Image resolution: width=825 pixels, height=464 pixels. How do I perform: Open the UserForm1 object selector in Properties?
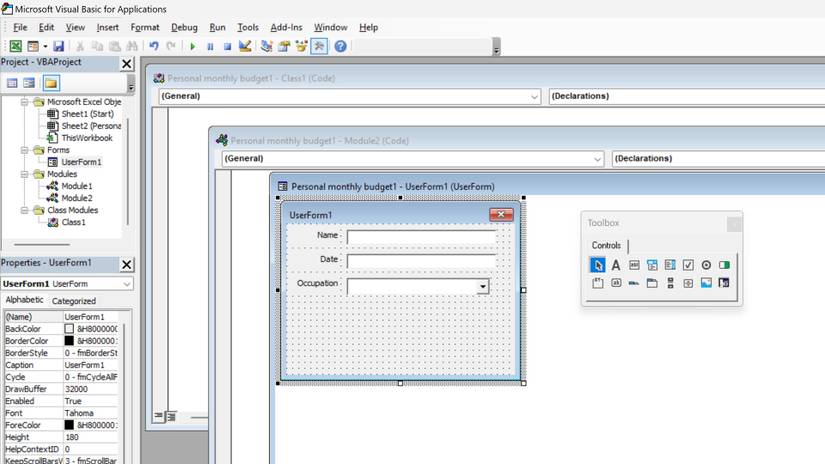pyautogui.click(x=67, y=284)
